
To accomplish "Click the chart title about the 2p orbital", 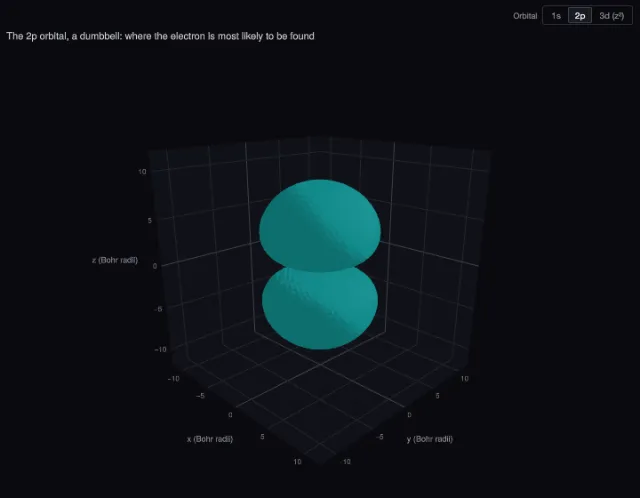I will (160, 36).
